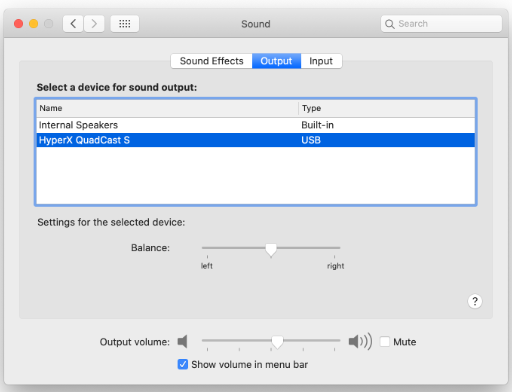The width and height of the screenshot is (512, 392).
Task: Select Internal Speakers as output device
Action: click(256, 125)
